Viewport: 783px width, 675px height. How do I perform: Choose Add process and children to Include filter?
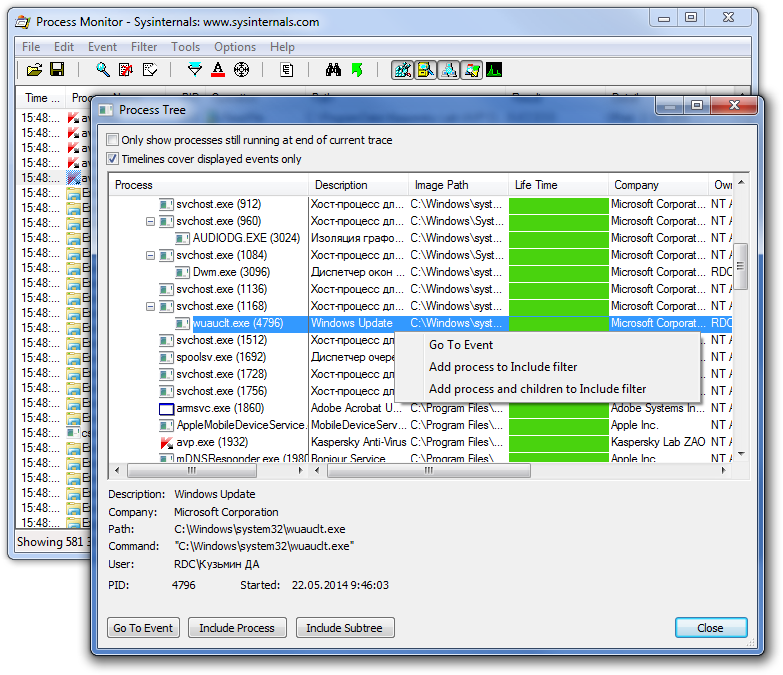(547, 389)
